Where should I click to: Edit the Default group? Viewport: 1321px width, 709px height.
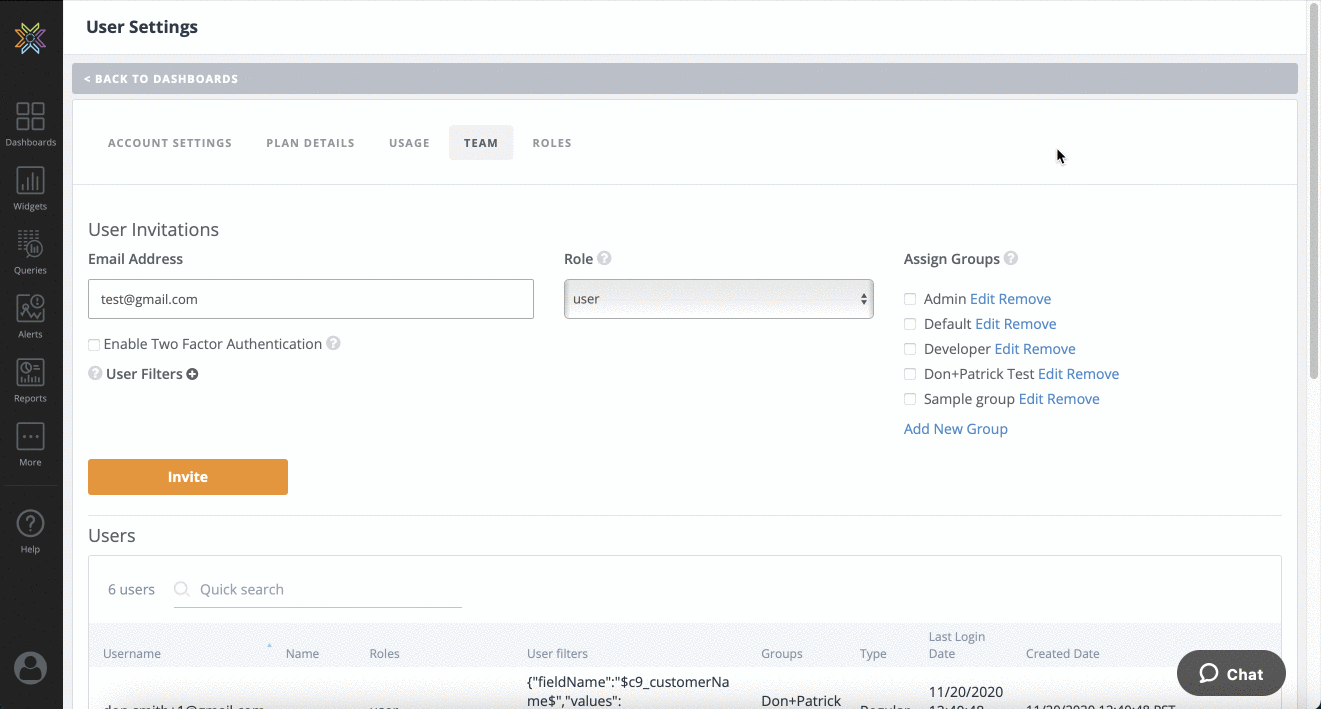pos(987,324)
